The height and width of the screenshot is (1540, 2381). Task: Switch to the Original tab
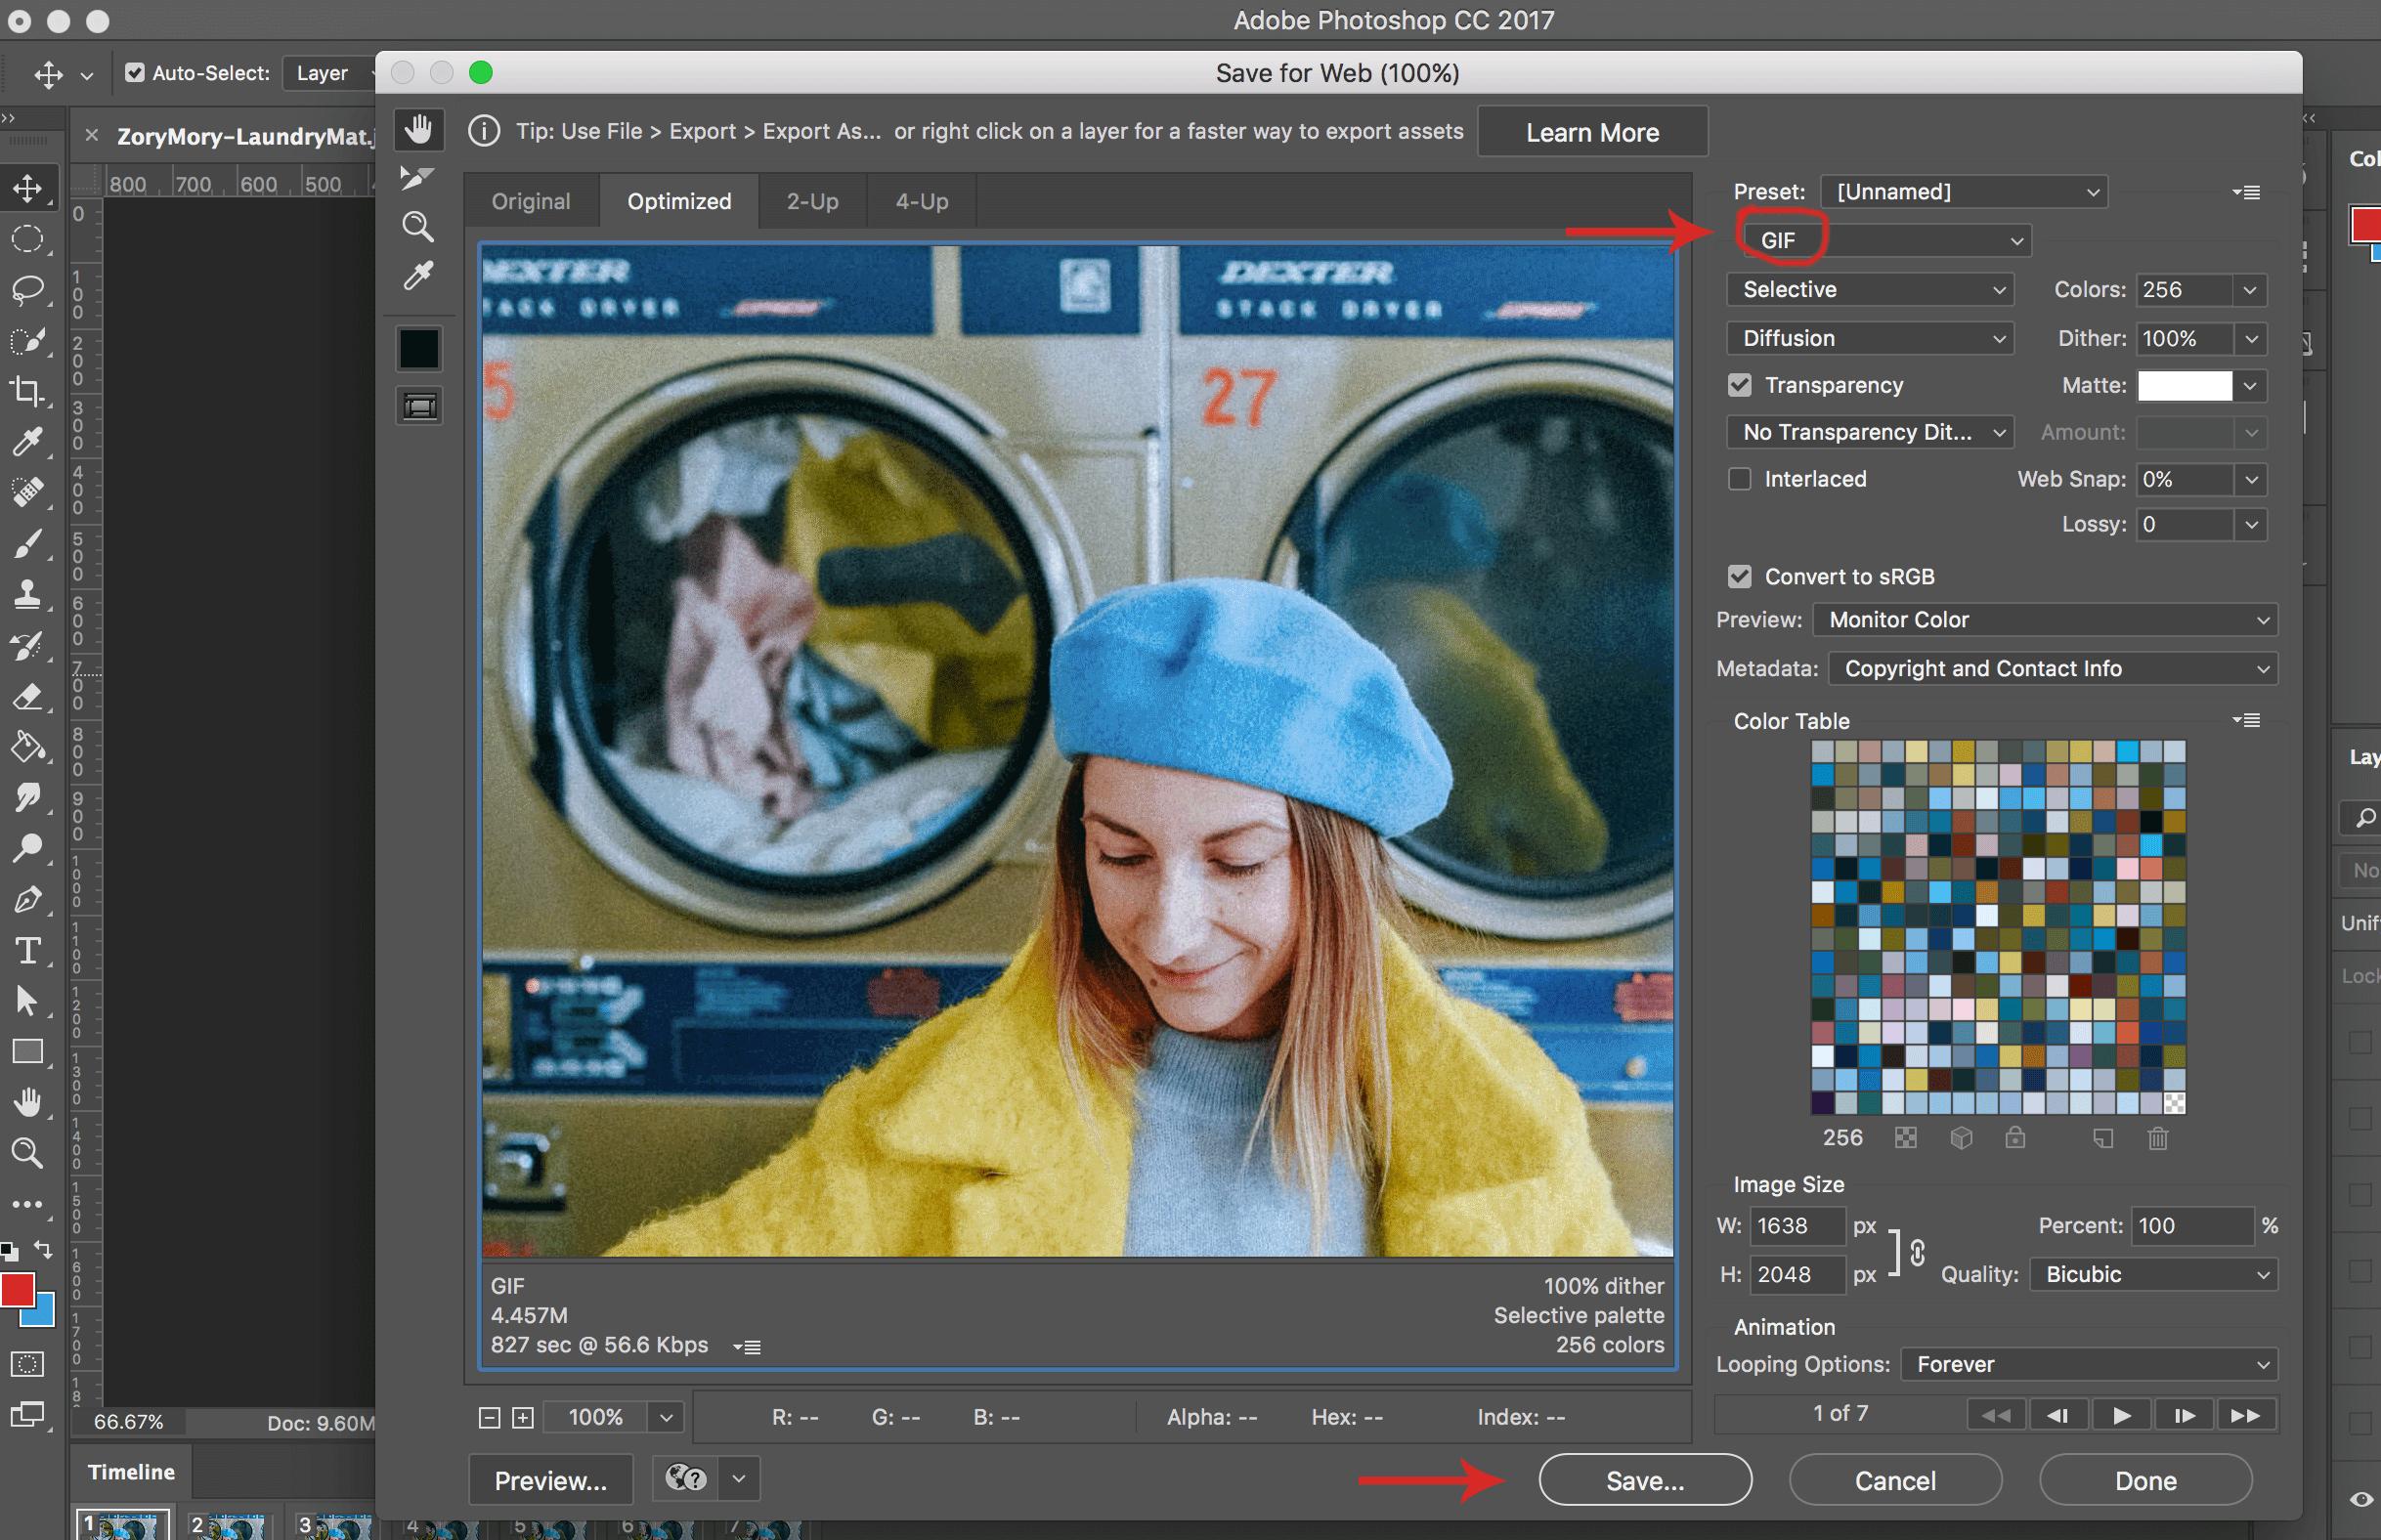pyautogui.click(x=531, y=201)
